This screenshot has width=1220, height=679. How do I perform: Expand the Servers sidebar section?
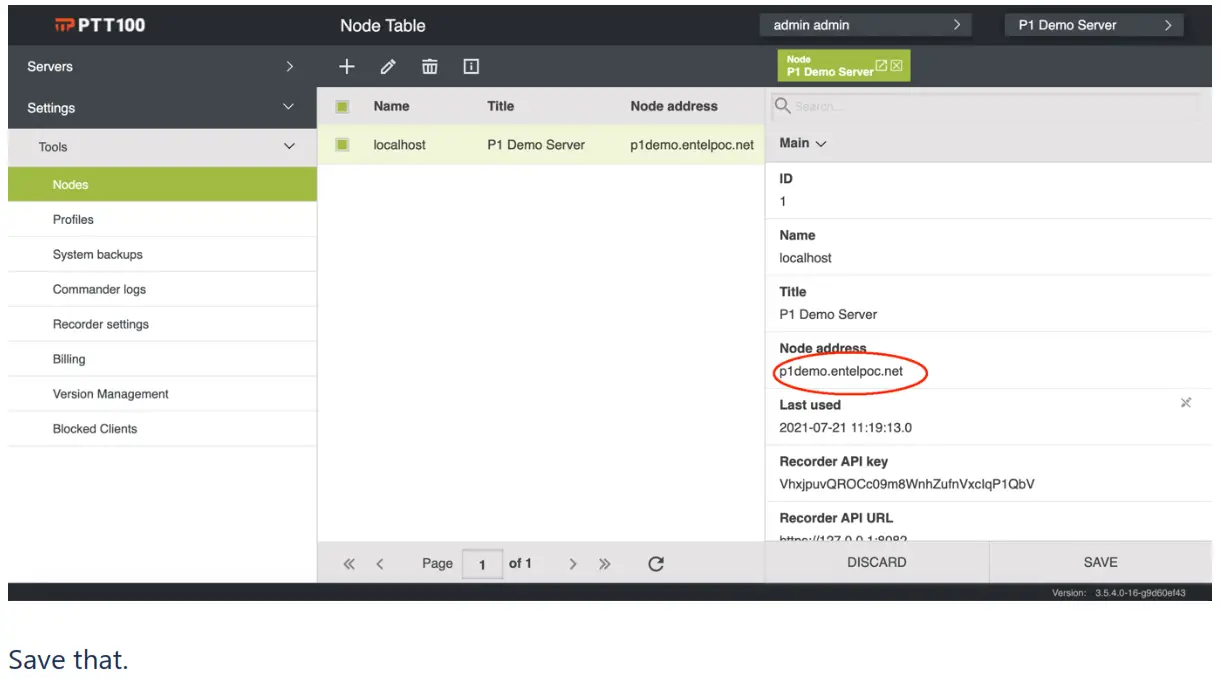pyautogui.click(x=162, y=67)
